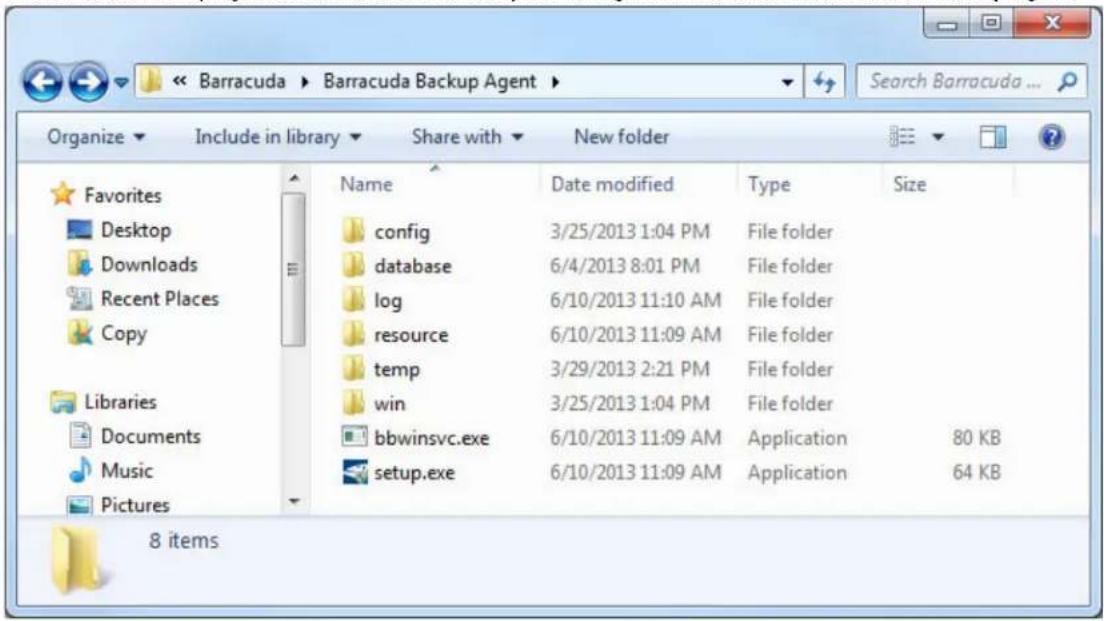This screenshot has width=1104, height=621.
Task: Click the Desktop icon in navigation pane
Action: 80,230
